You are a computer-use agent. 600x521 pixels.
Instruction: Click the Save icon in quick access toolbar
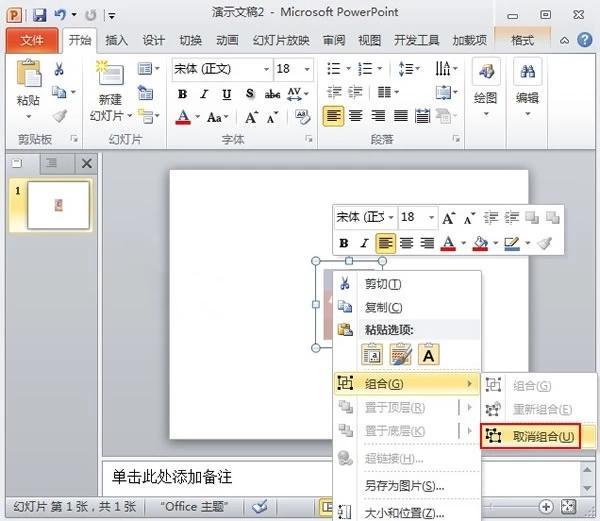39,15
